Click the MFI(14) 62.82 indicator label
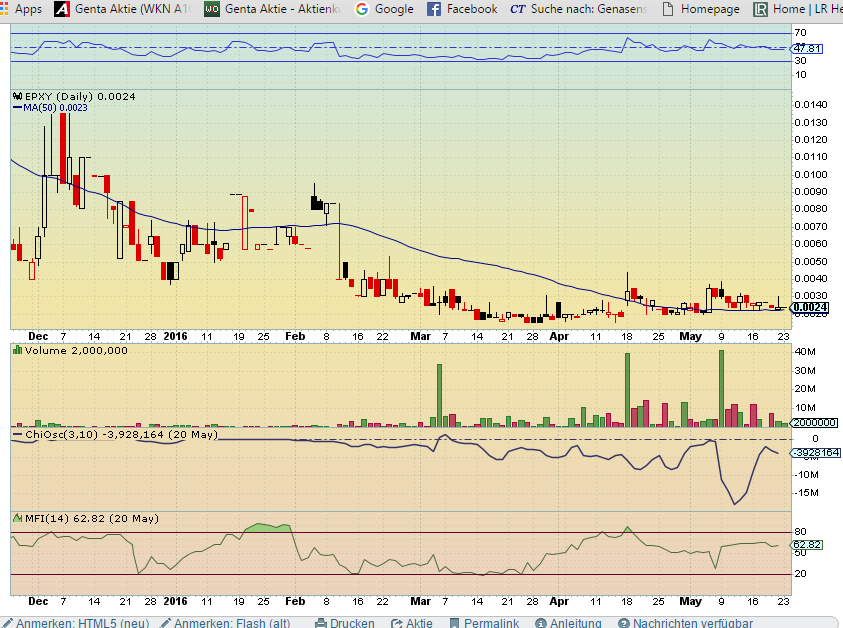Viewport: 843px width, 628px height. [92, 518]
